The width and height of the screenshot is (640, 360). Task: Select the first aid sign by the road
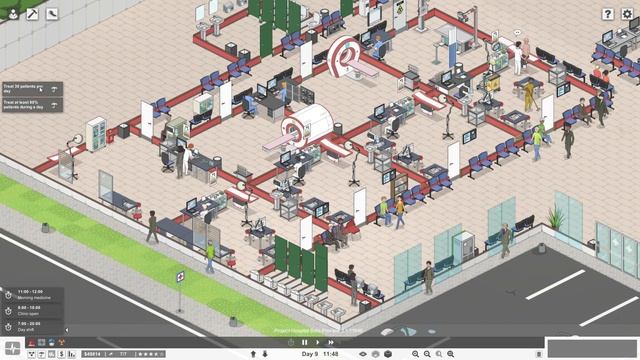pyautogui.click(x=180, y=277)
